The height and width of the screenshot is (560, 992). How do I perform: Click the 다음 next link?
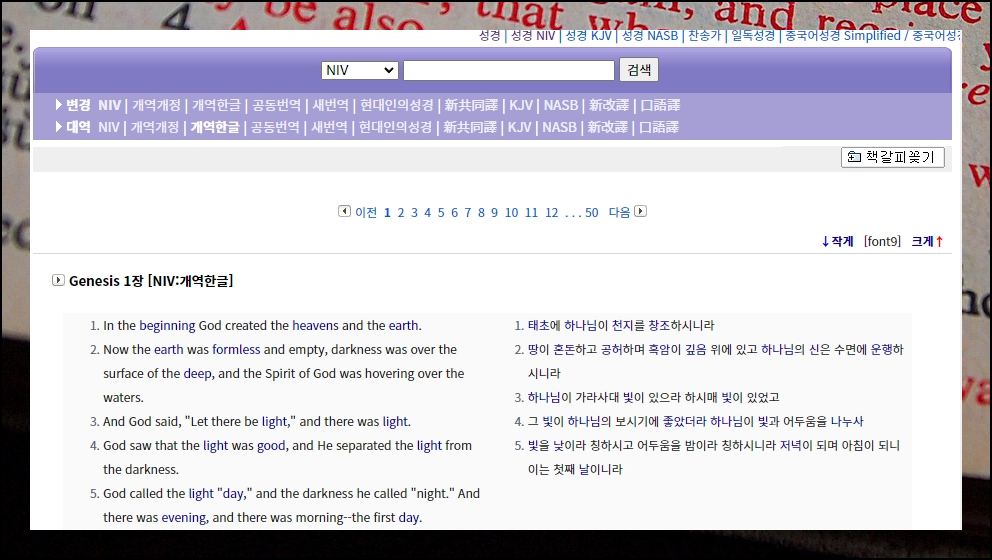[619, 213]
